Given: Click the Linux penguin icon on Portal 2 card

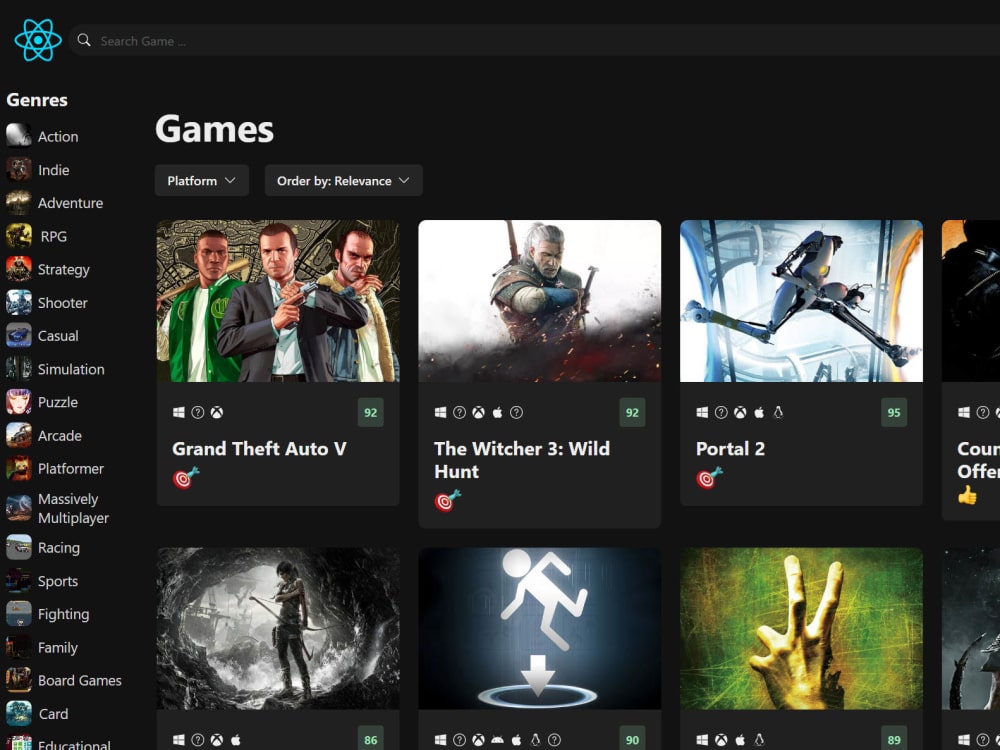Looking at the screenshot, I should (778, 413).
